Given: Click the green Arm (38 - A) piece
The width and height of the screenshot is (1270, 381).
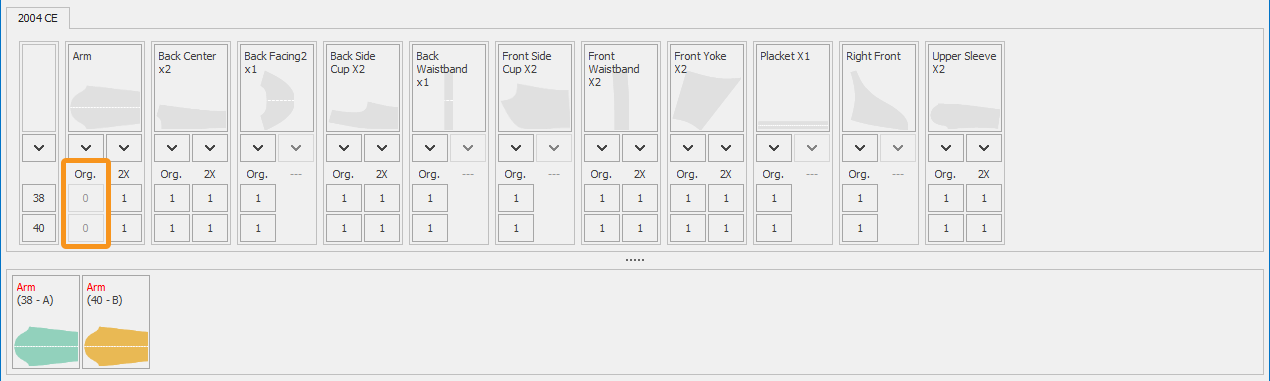Looking at the screenshot, I should tap(46, 322).
